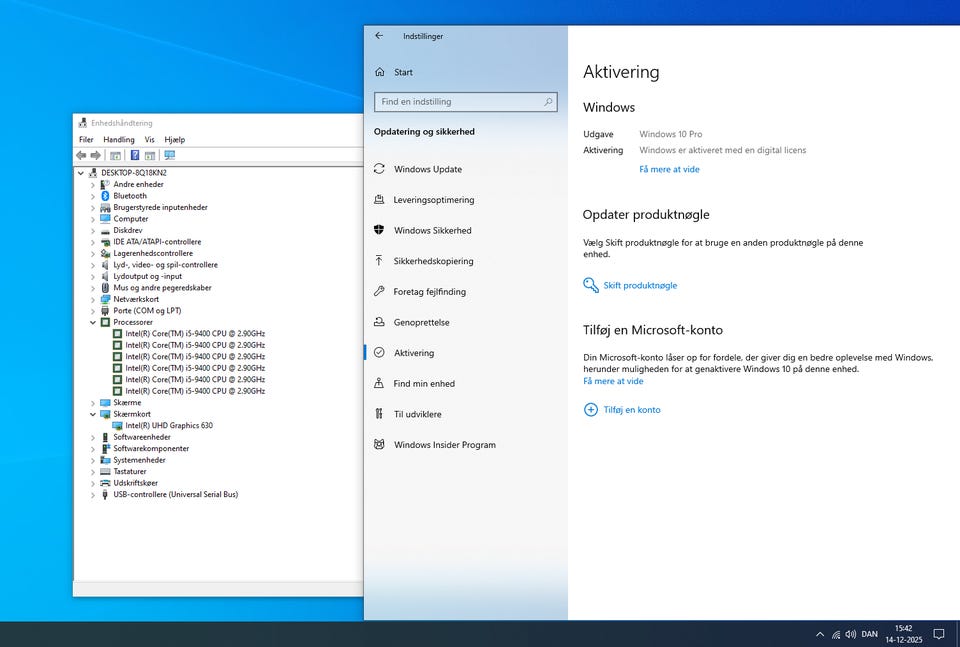
Task: Expand the USB-controllere category
Action: tap(93, 494)
